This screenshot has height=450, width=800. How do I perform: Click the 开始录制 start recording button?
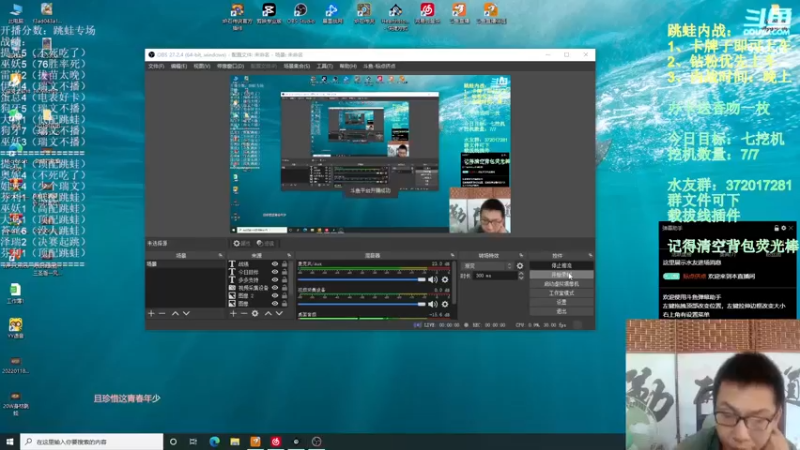coord(561,275)
